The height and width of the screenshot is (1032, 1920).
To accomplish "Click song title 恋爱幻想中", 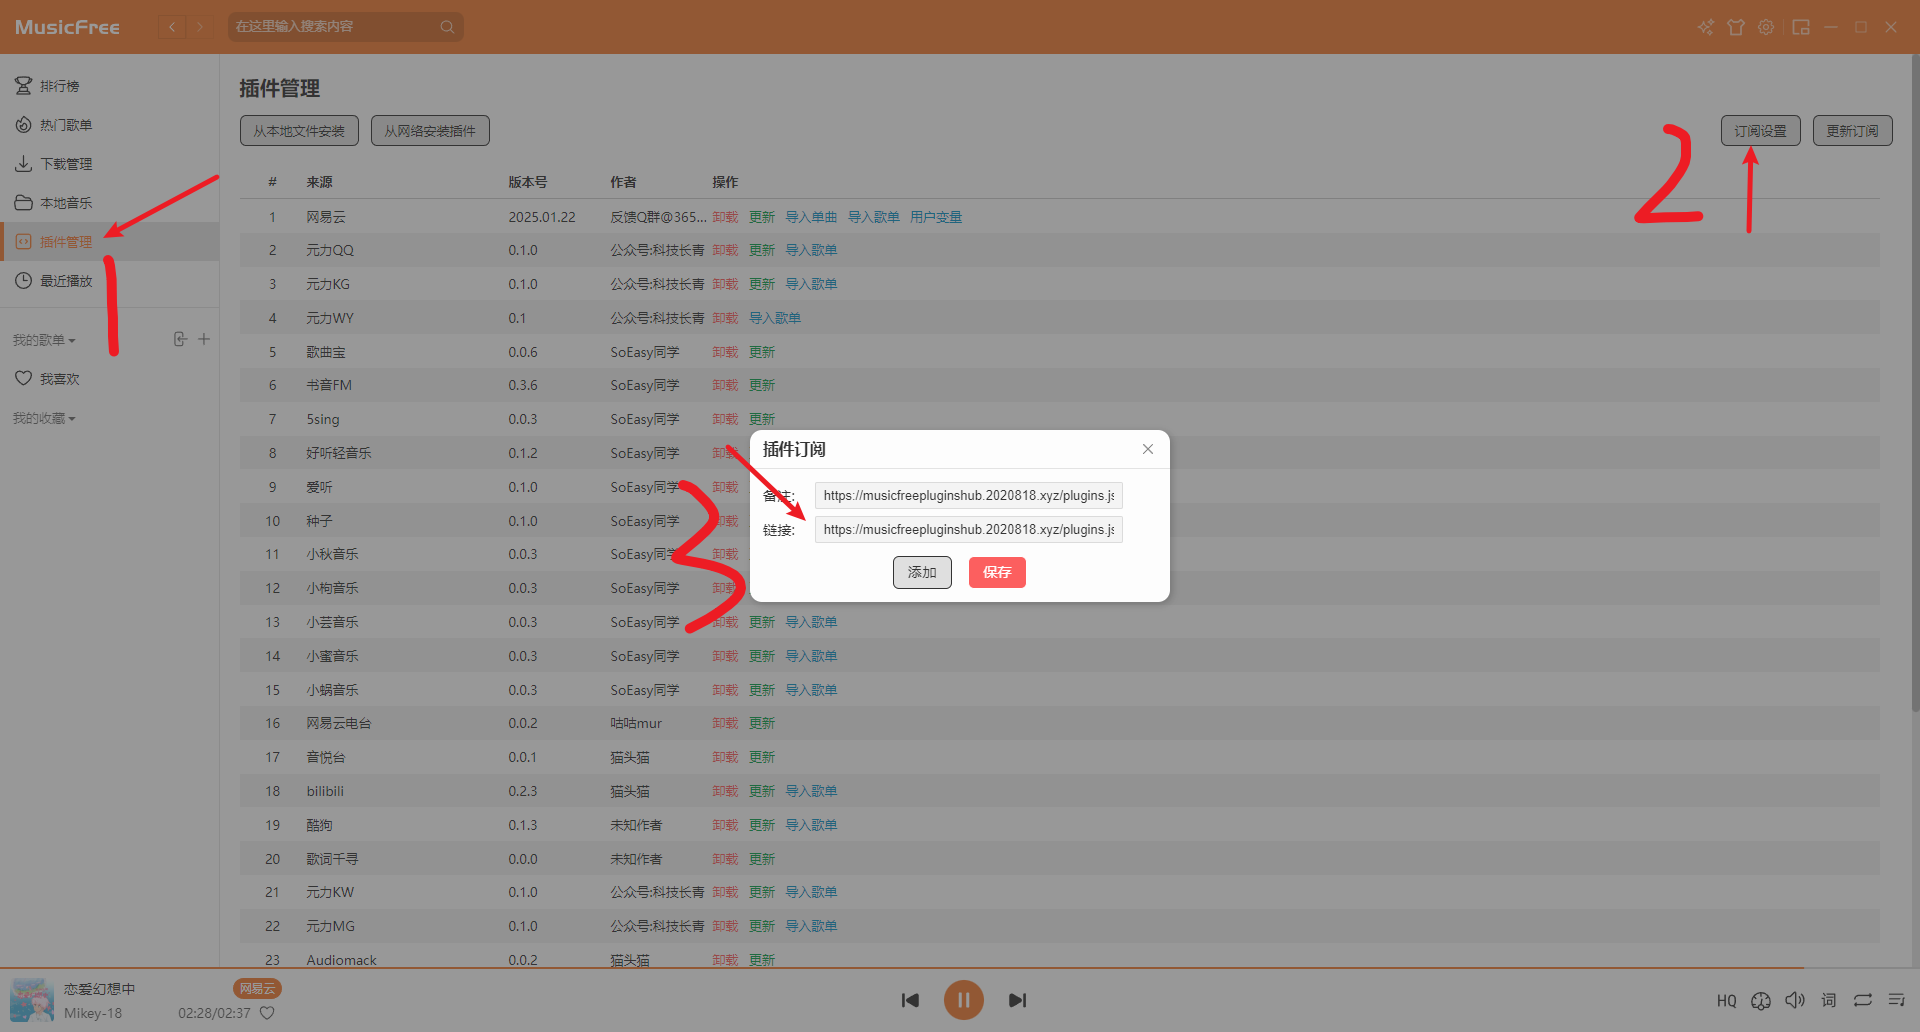I will coord(100,989).
